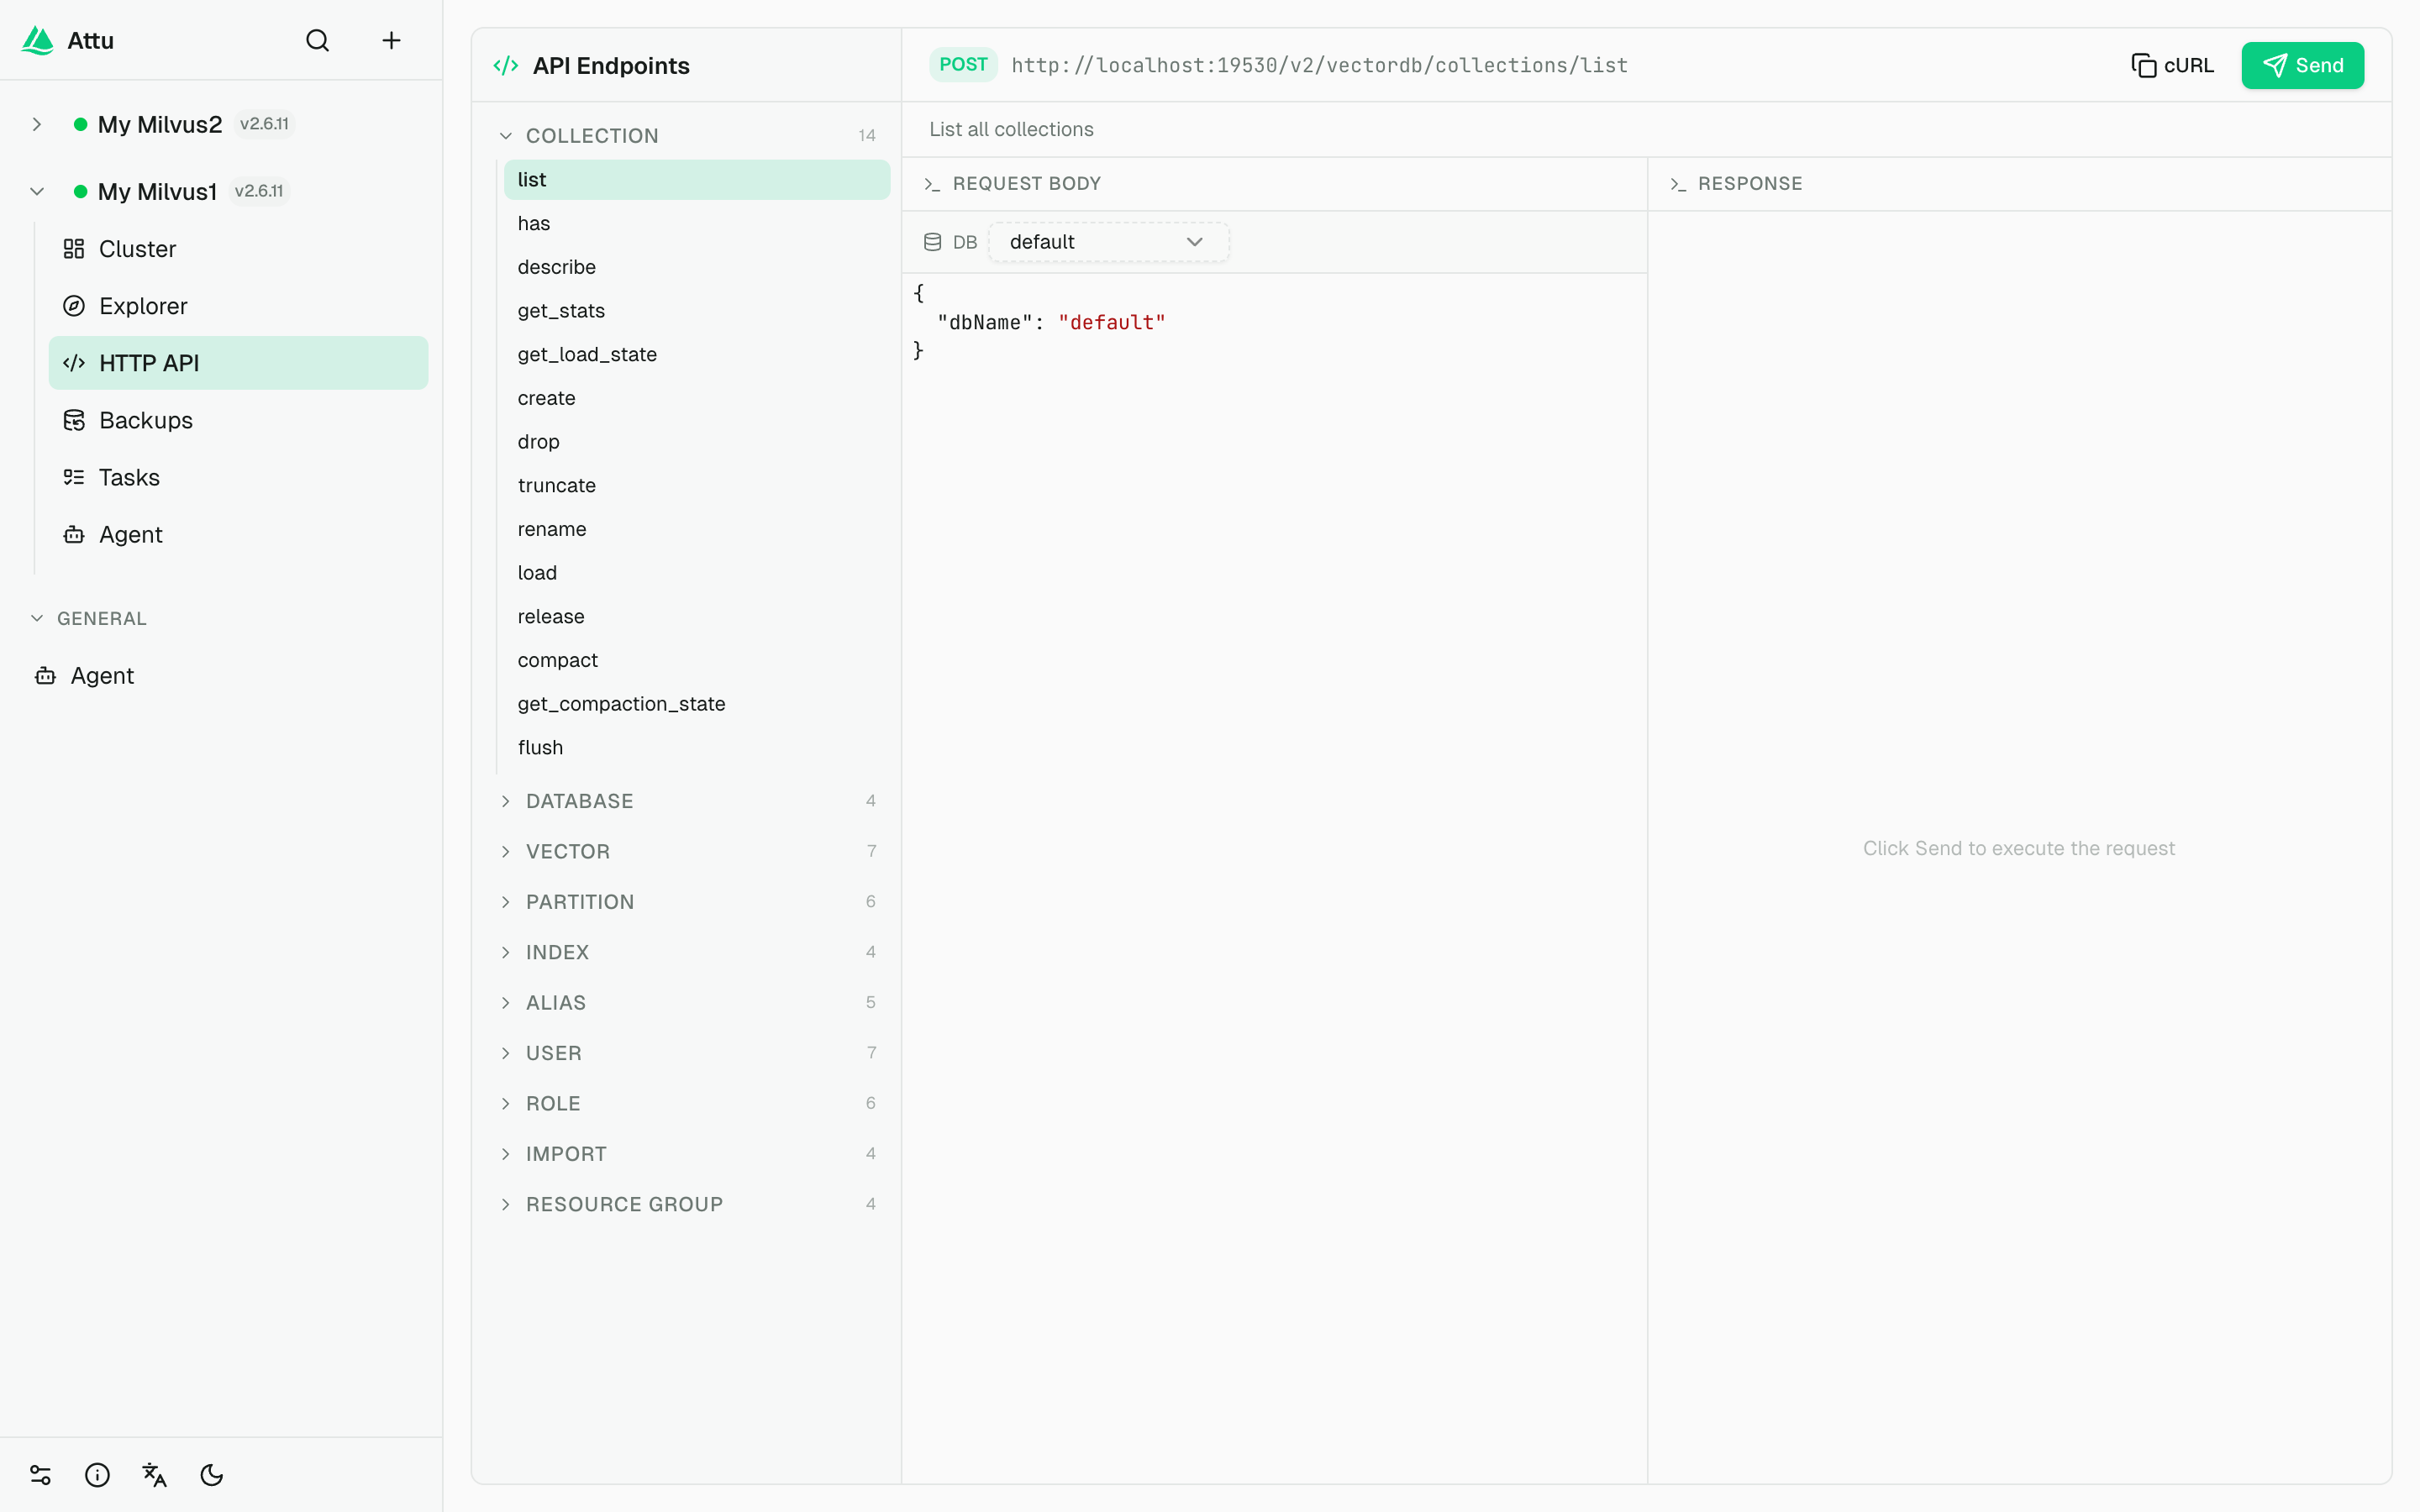Viewport: 2420px width, 1512px height.
Task: Expand the IMPORT endpoint group
Action: coord(506,1154)
